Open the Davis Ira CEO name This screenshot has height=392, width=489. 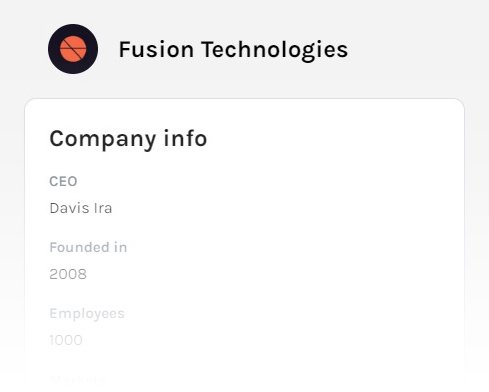click(x=81, y=208)
